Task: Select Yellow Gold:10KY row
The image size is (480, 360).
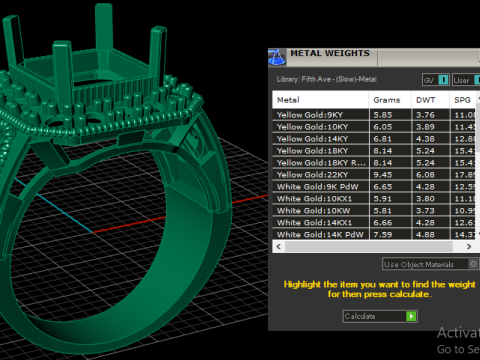Action: 374,127
